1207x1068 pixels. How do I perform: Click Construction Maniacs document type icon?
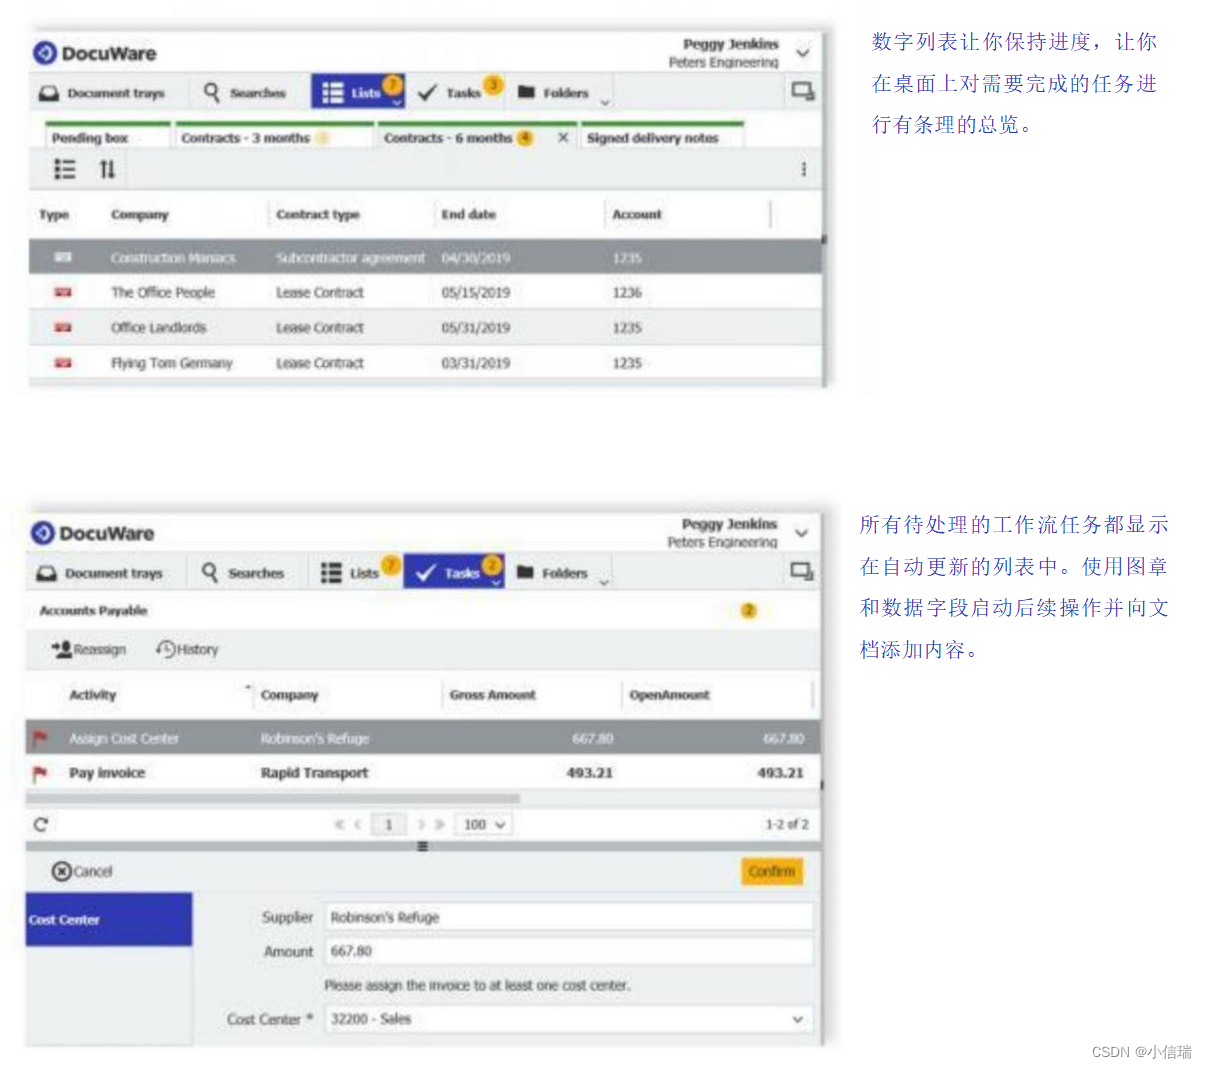(x=63, y=257)
